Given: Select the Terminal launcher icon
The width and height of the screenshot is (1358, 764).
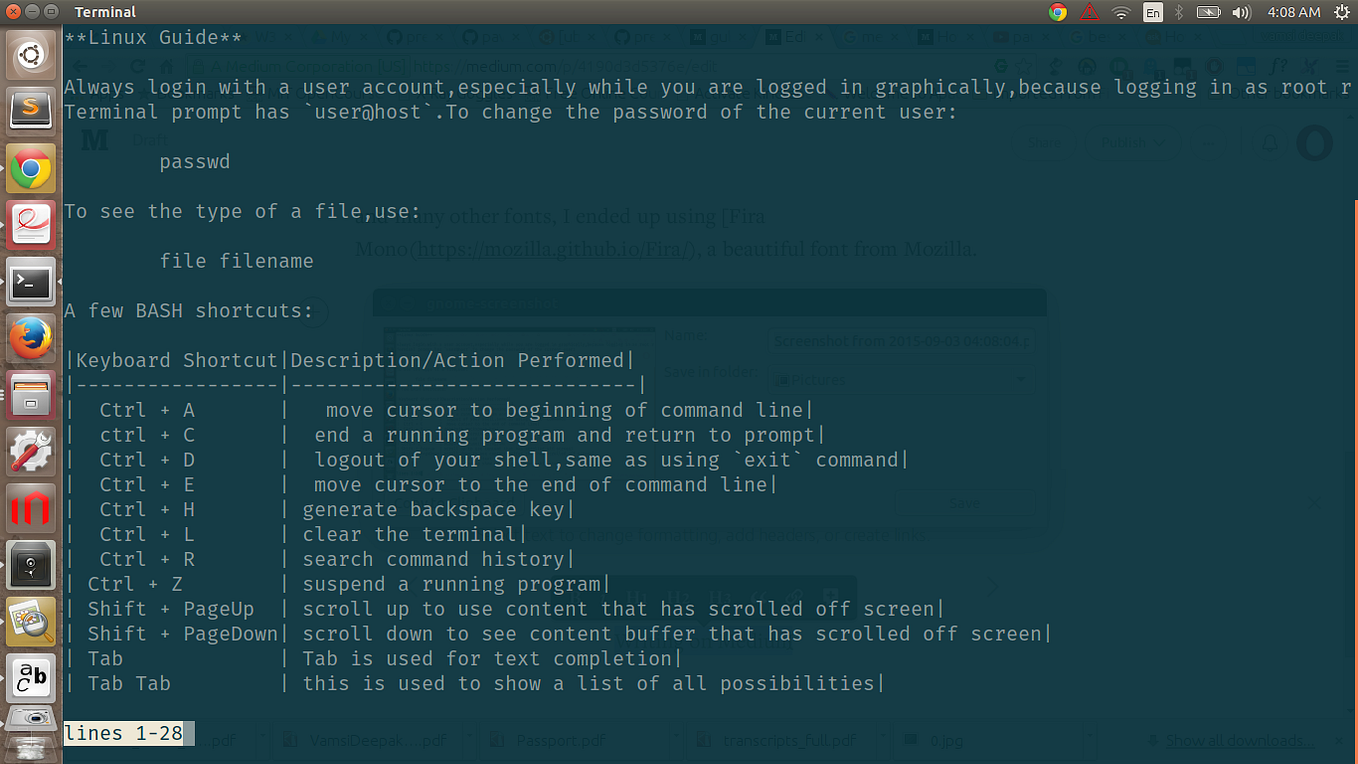Looking at the screenshot, I should [x=31, y=283].
